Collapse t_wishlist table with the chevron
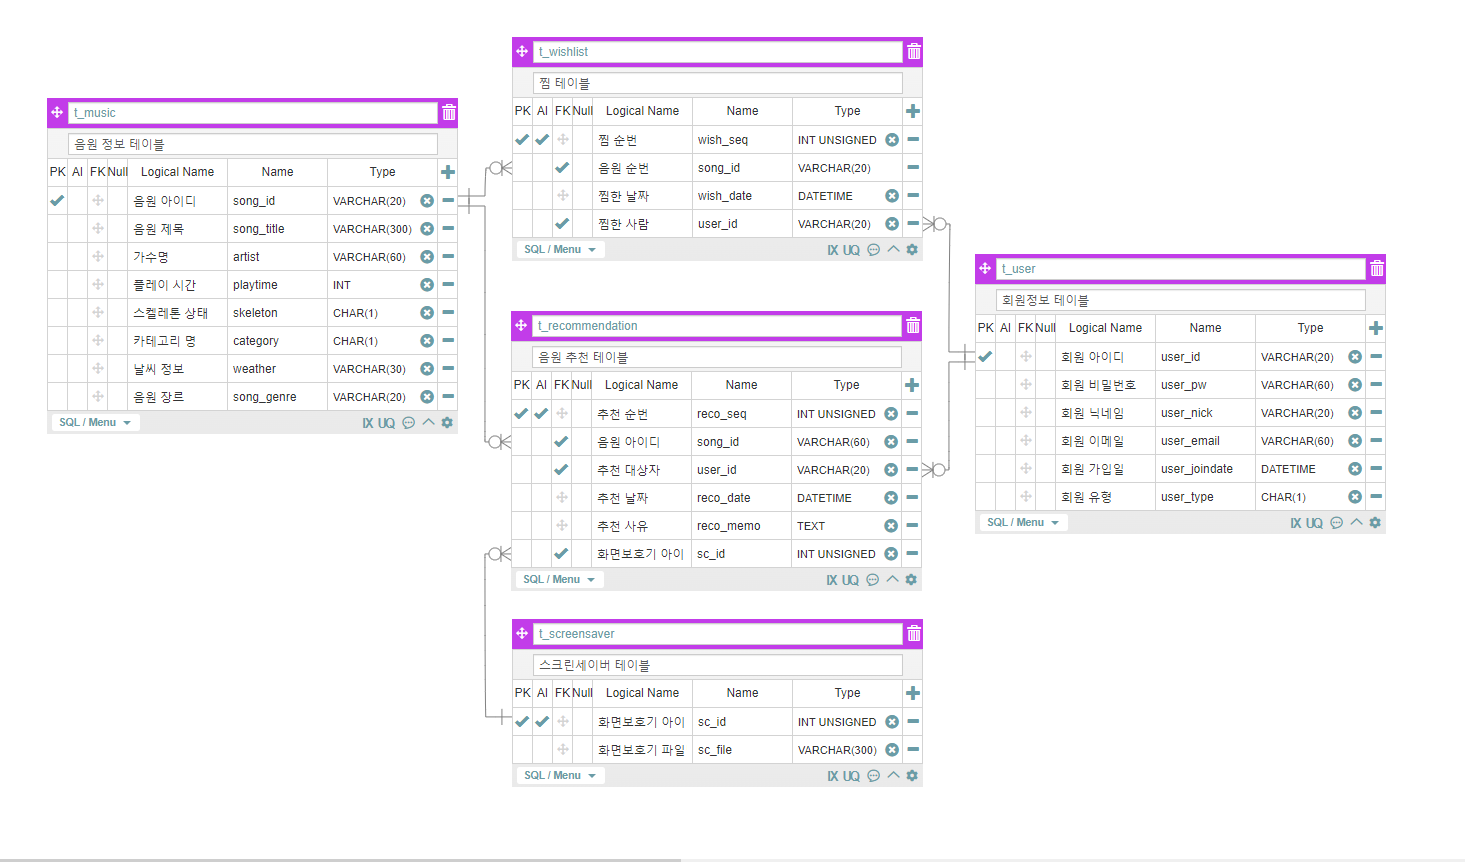 [893, 249]
